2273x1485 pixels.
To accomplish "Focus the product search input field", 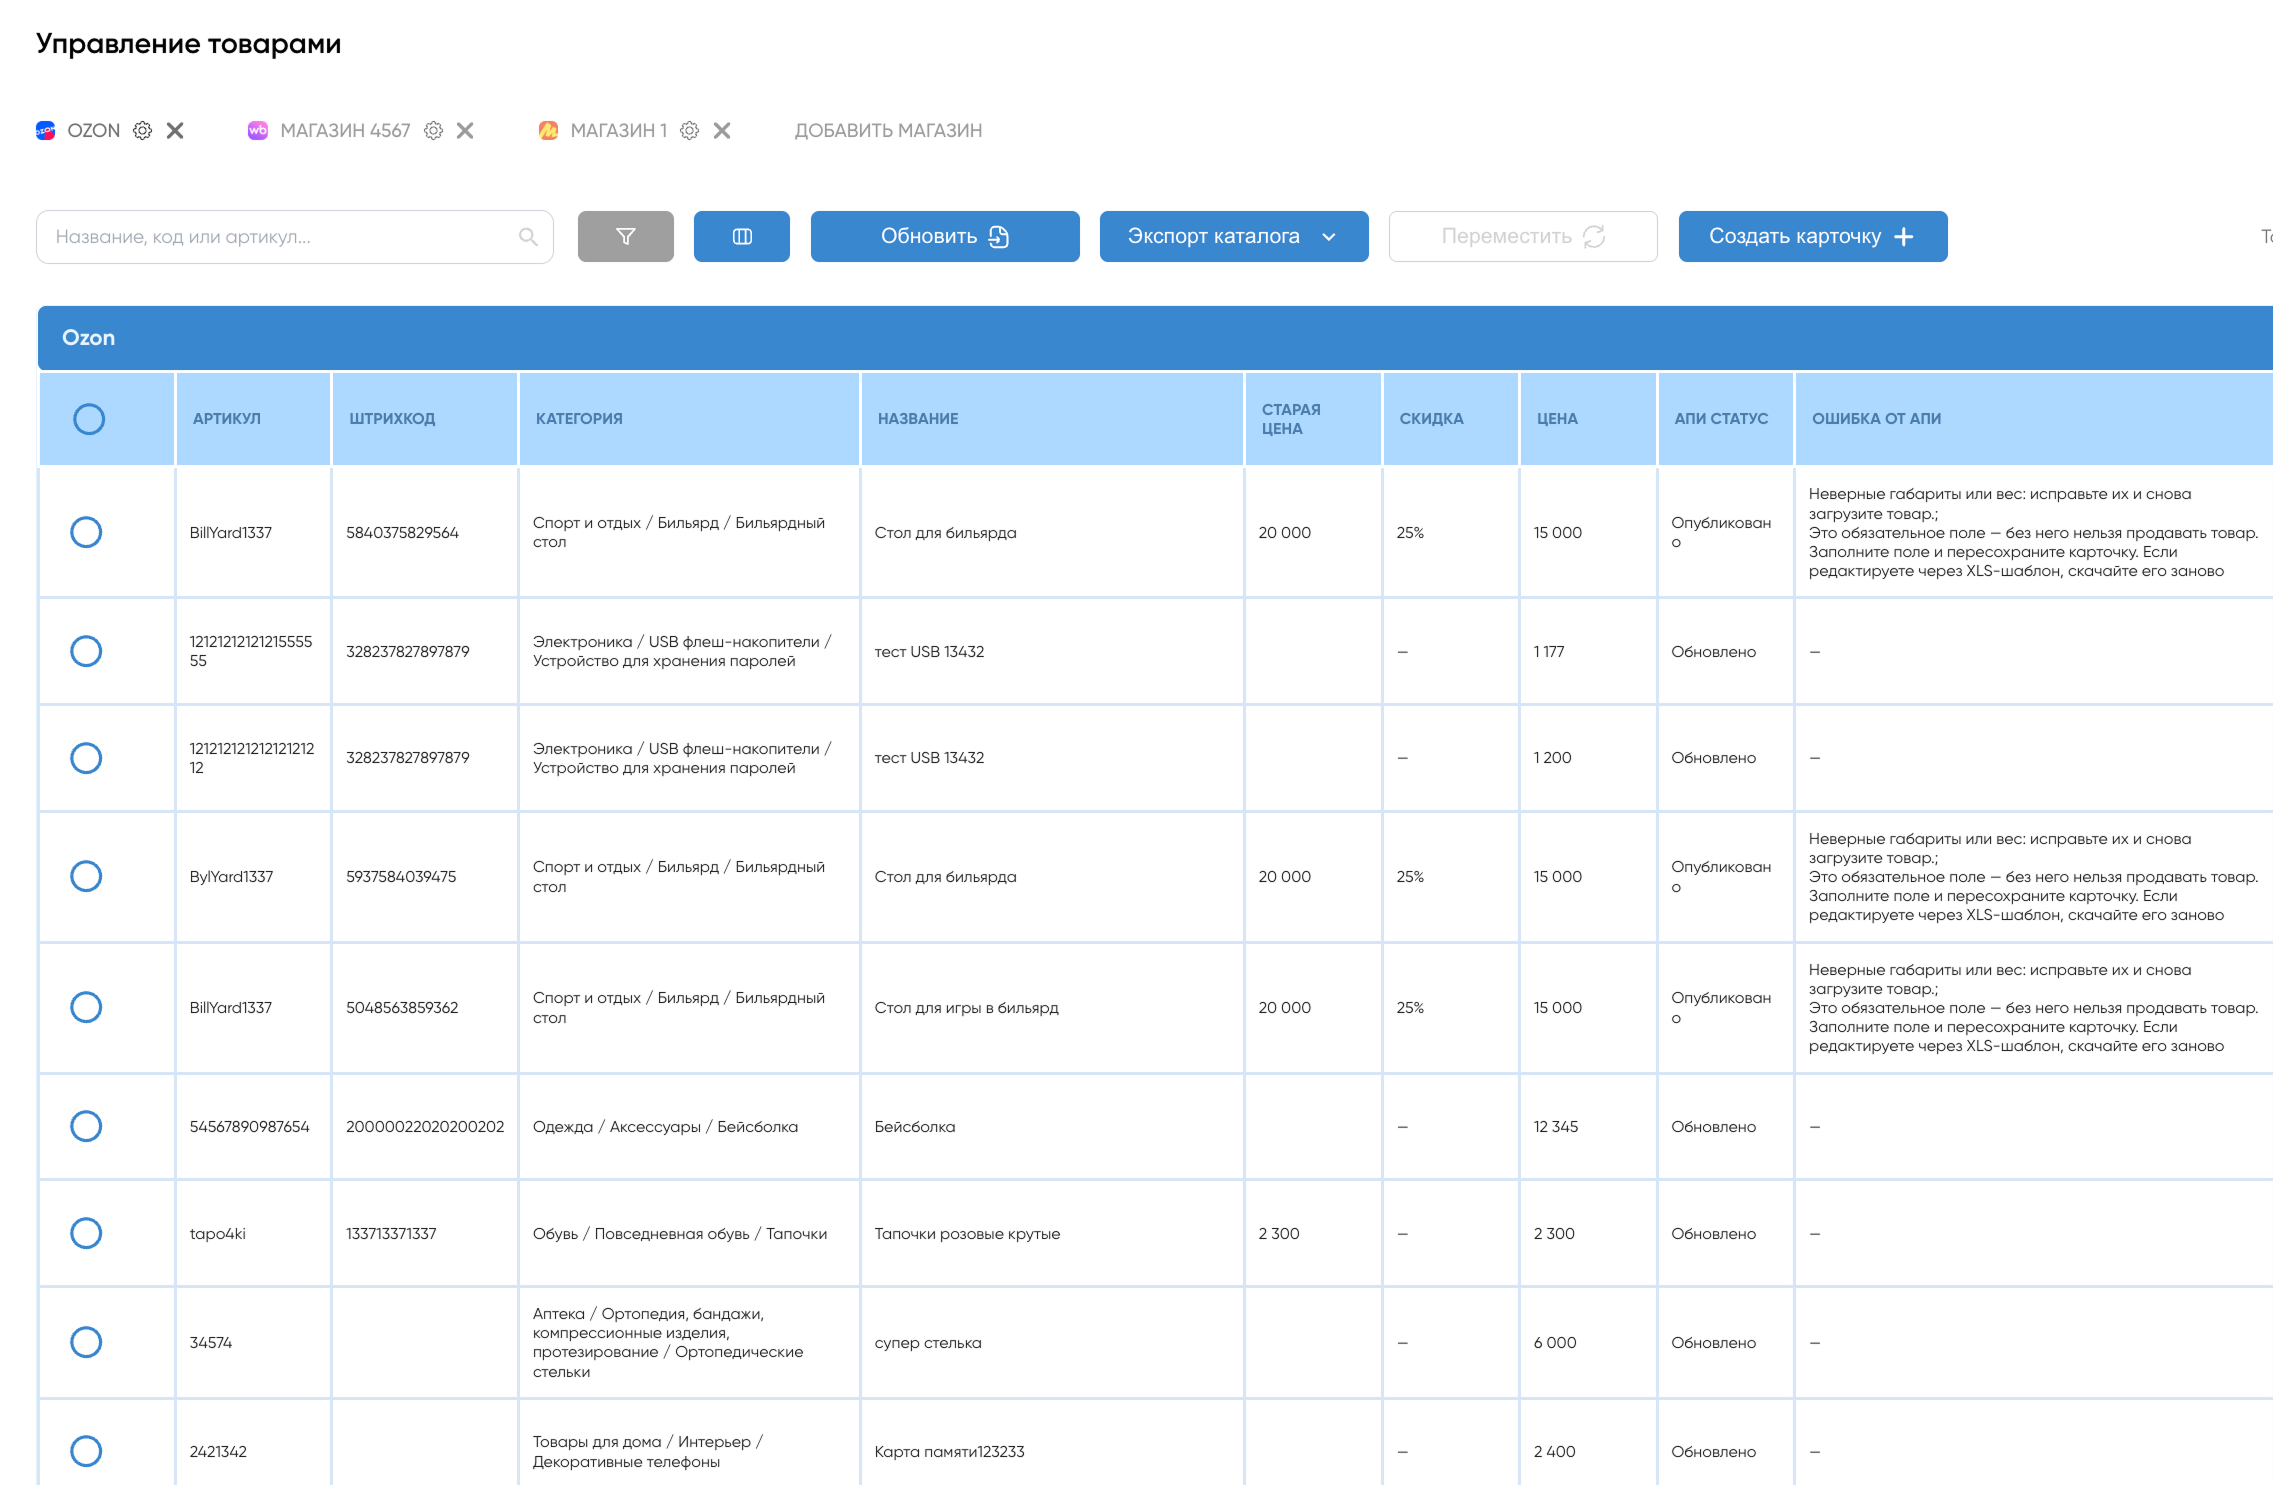I will pyautogui.click(x=295, y=237).
